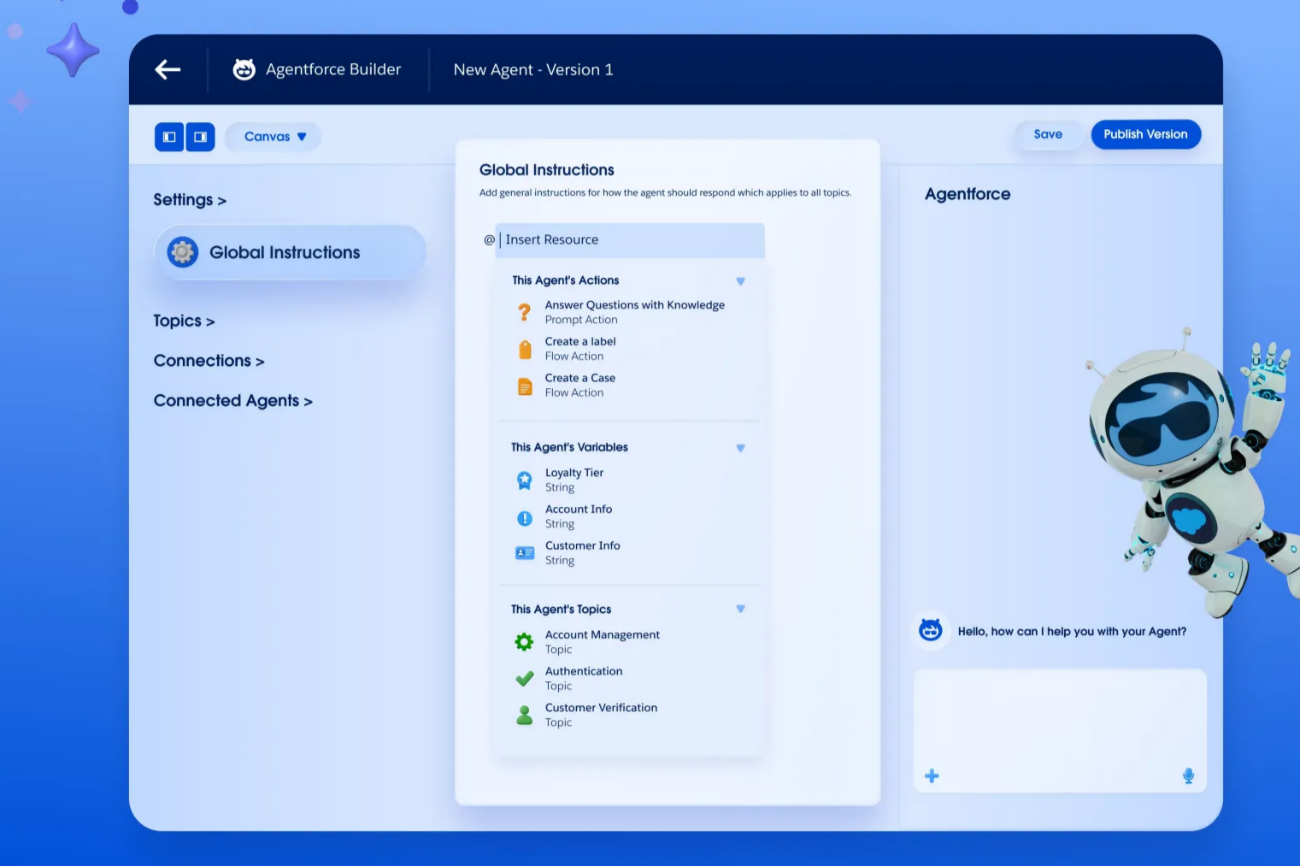Toggle the right panel layout button

[x=200, y=137]
